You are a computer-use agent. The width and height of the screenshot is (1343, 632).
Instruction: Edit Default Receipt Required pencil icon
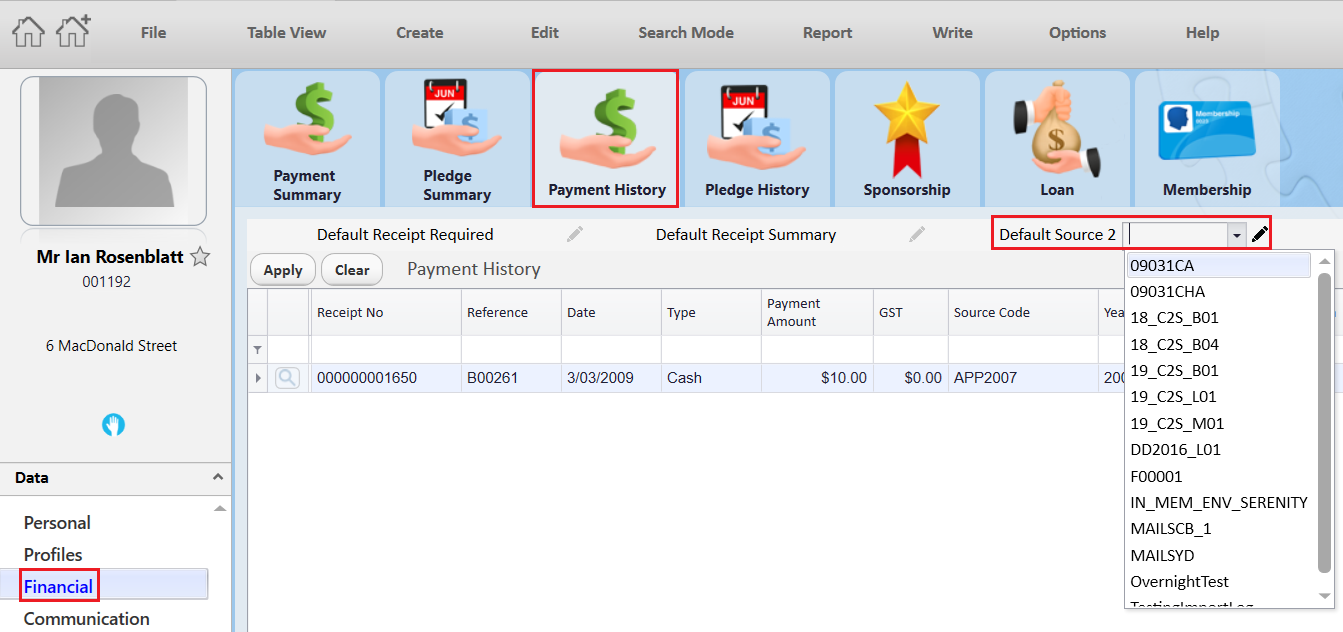click(x=575, y=234)
